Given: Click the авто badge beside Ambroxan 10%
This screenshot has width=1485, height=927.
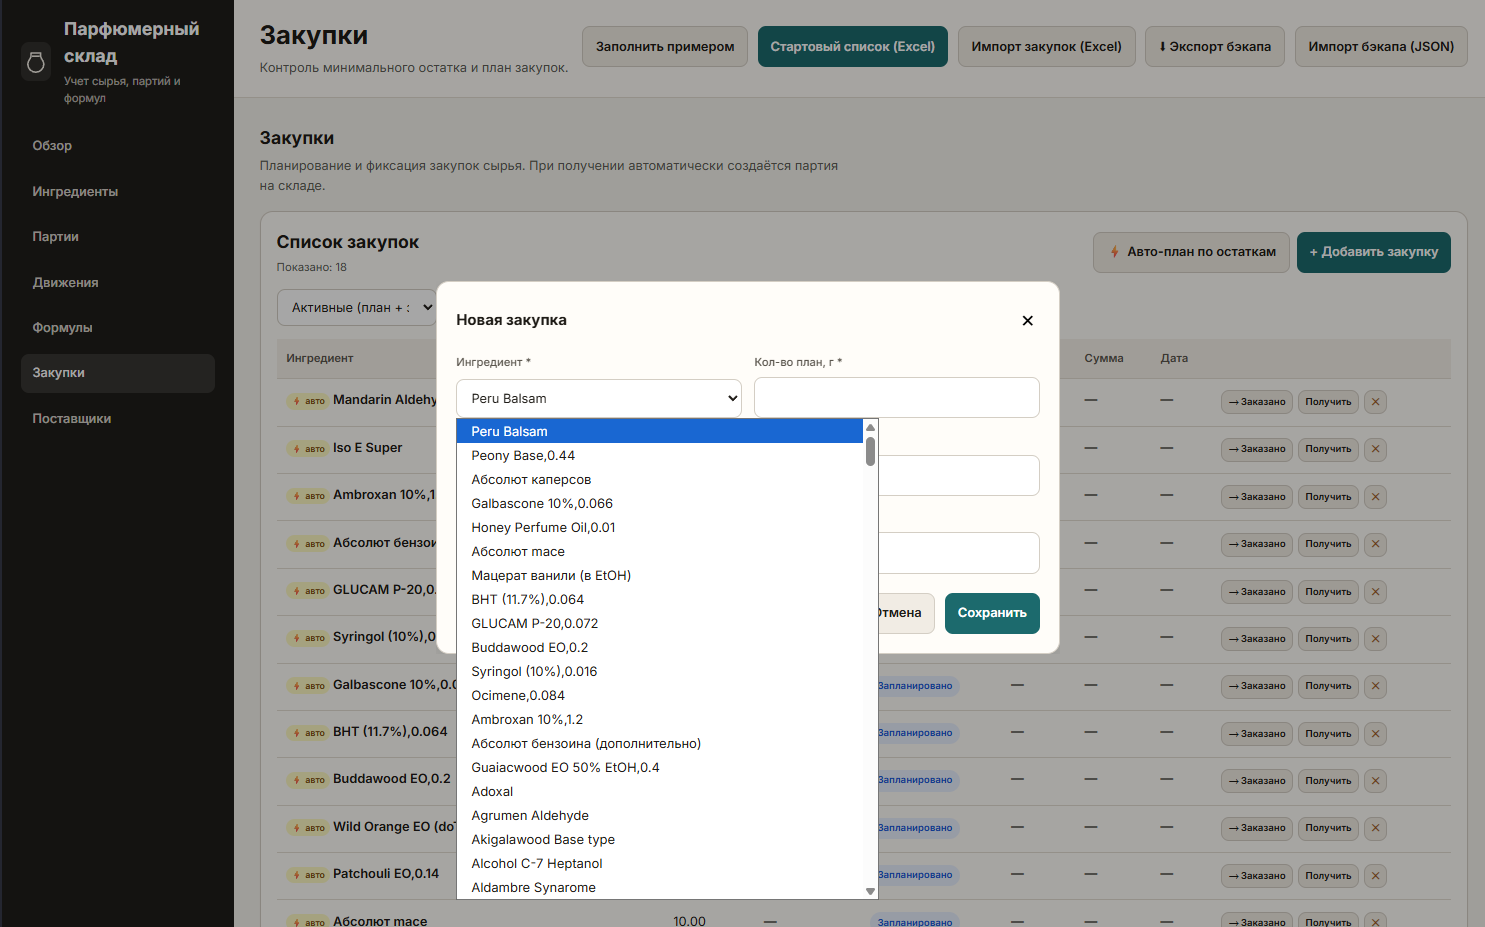Looking at the screenshot, I should (x=309, y=496).
